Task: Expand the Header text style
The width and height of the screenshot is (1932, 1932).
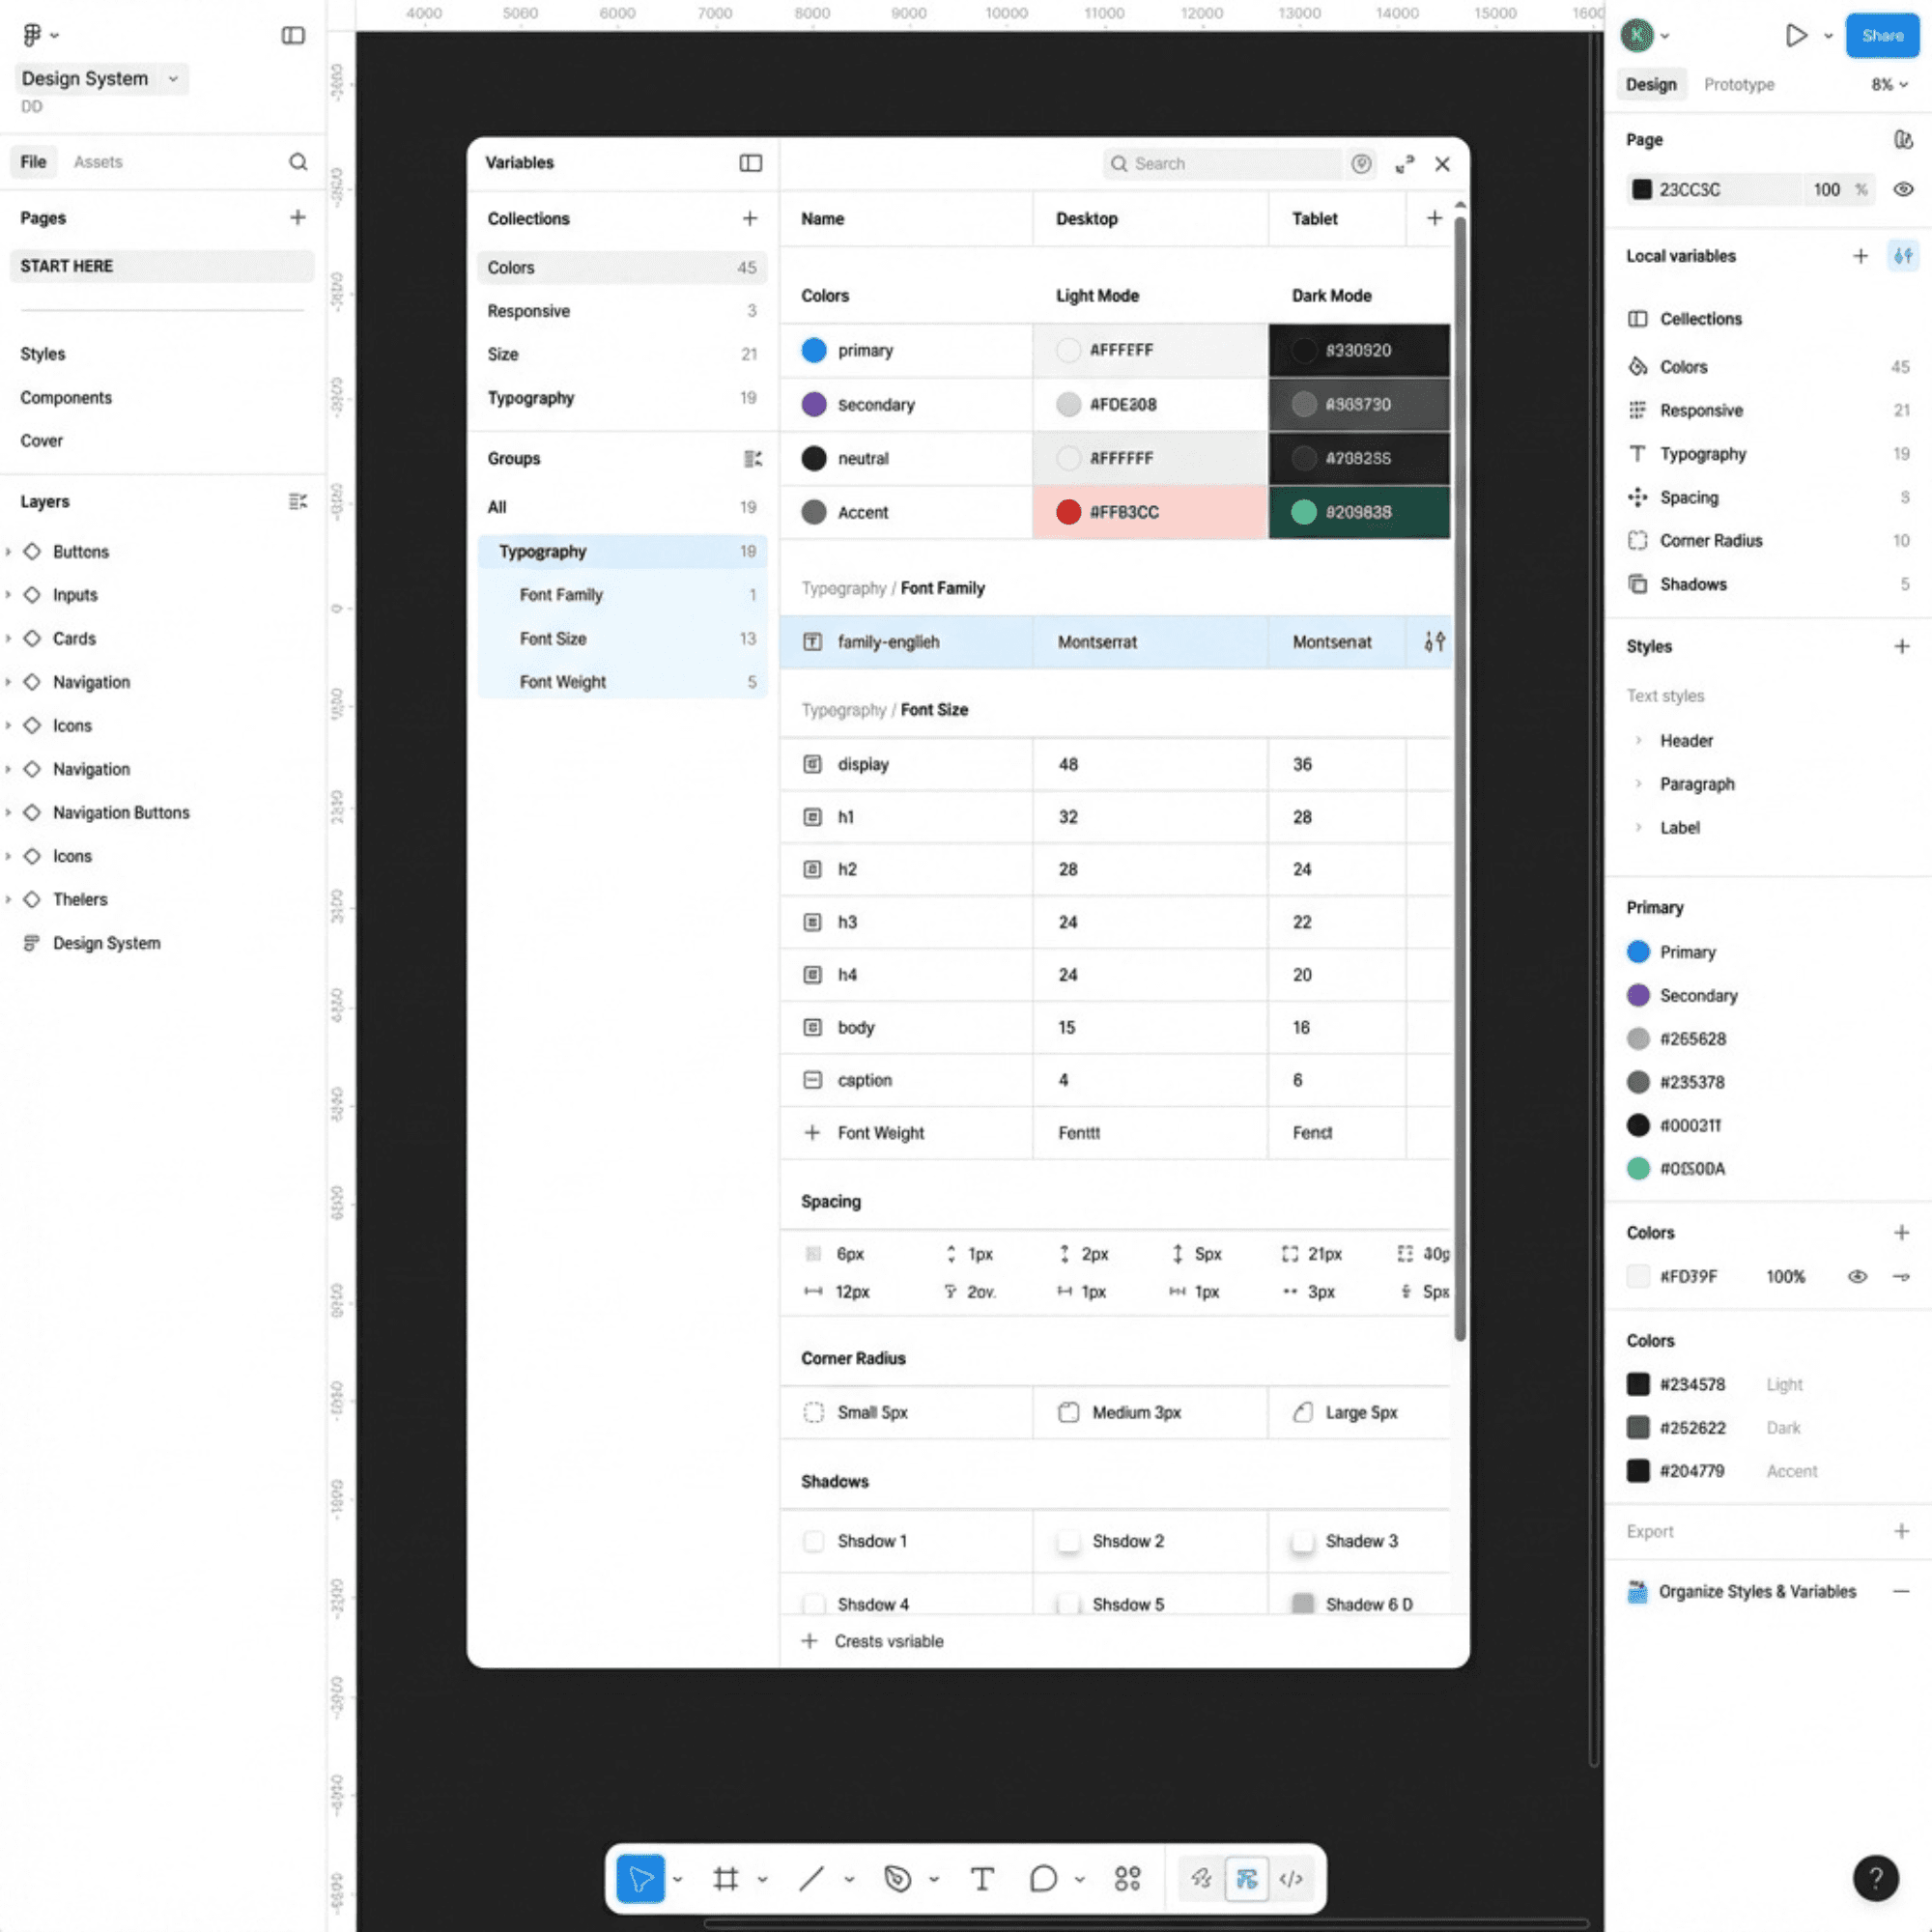Action: (x=1640, y=740)
